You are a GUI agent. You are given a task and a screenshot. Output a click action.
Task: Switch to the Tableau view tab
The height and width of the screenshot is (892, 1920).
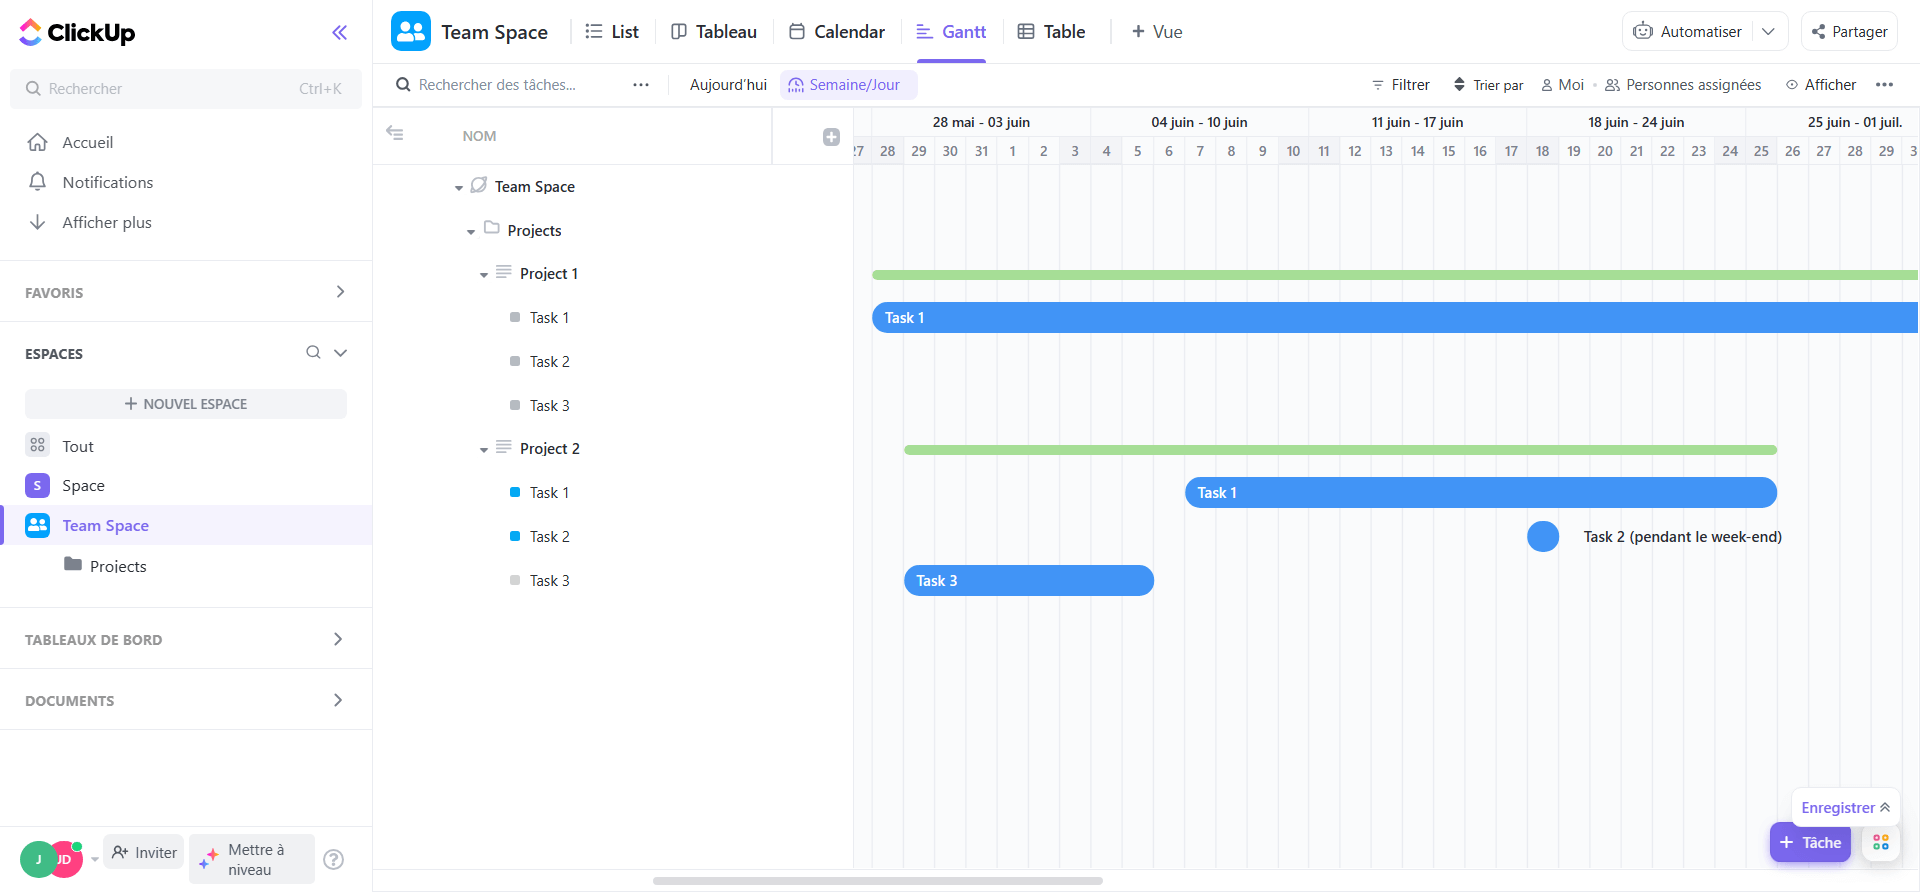[714, 32]
